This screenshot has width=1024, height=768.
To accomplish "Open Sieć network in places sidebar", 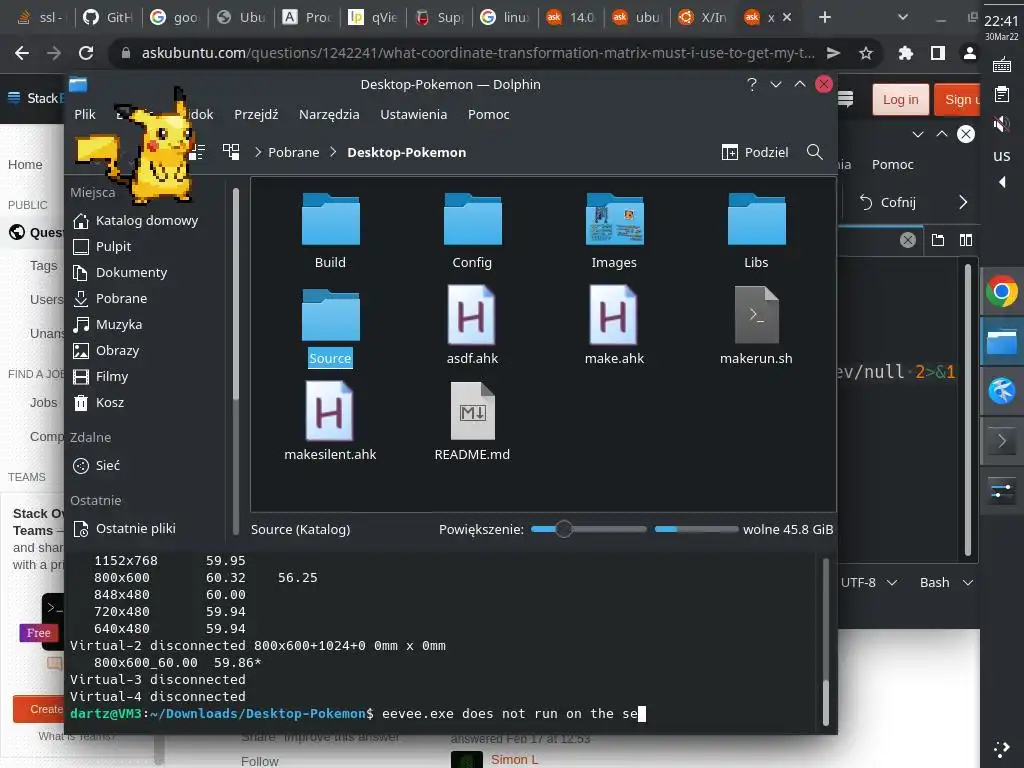I will 97,466.
